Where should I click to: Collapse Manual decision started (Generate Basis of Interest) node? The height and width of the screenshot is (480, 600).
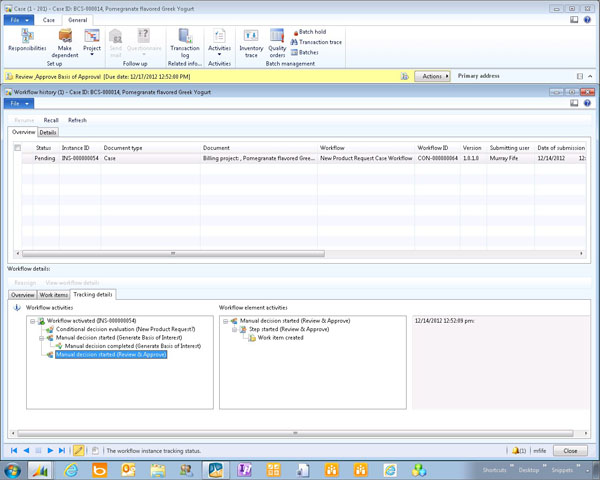tap(41, 338)
